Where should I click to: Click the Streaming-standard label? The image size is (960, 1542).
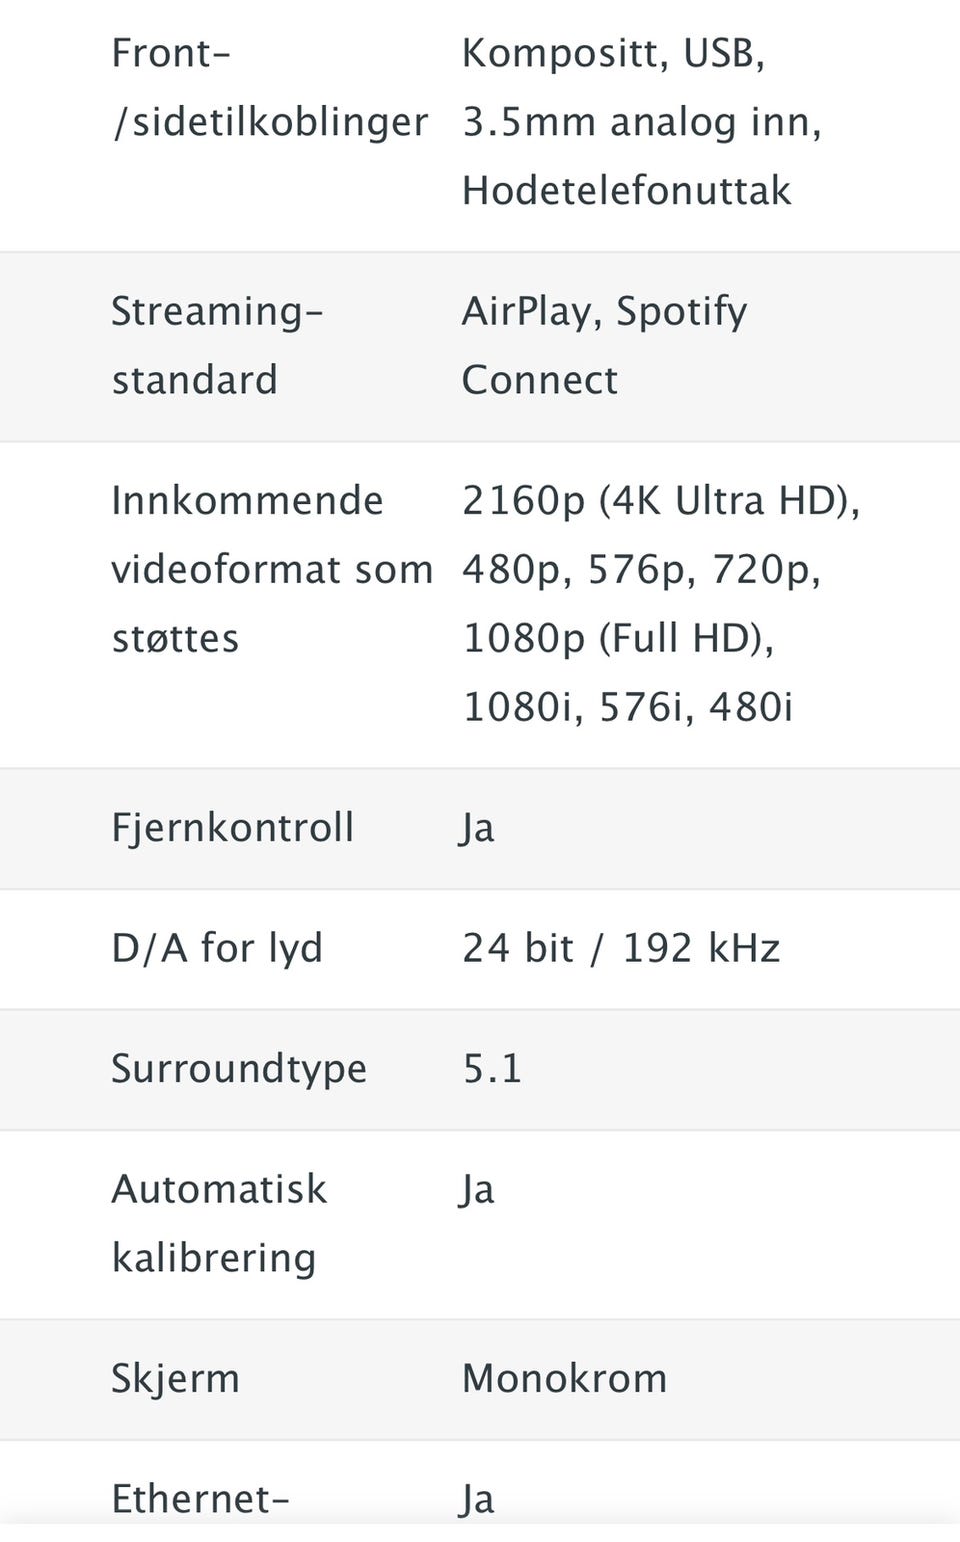click(217, 345)
